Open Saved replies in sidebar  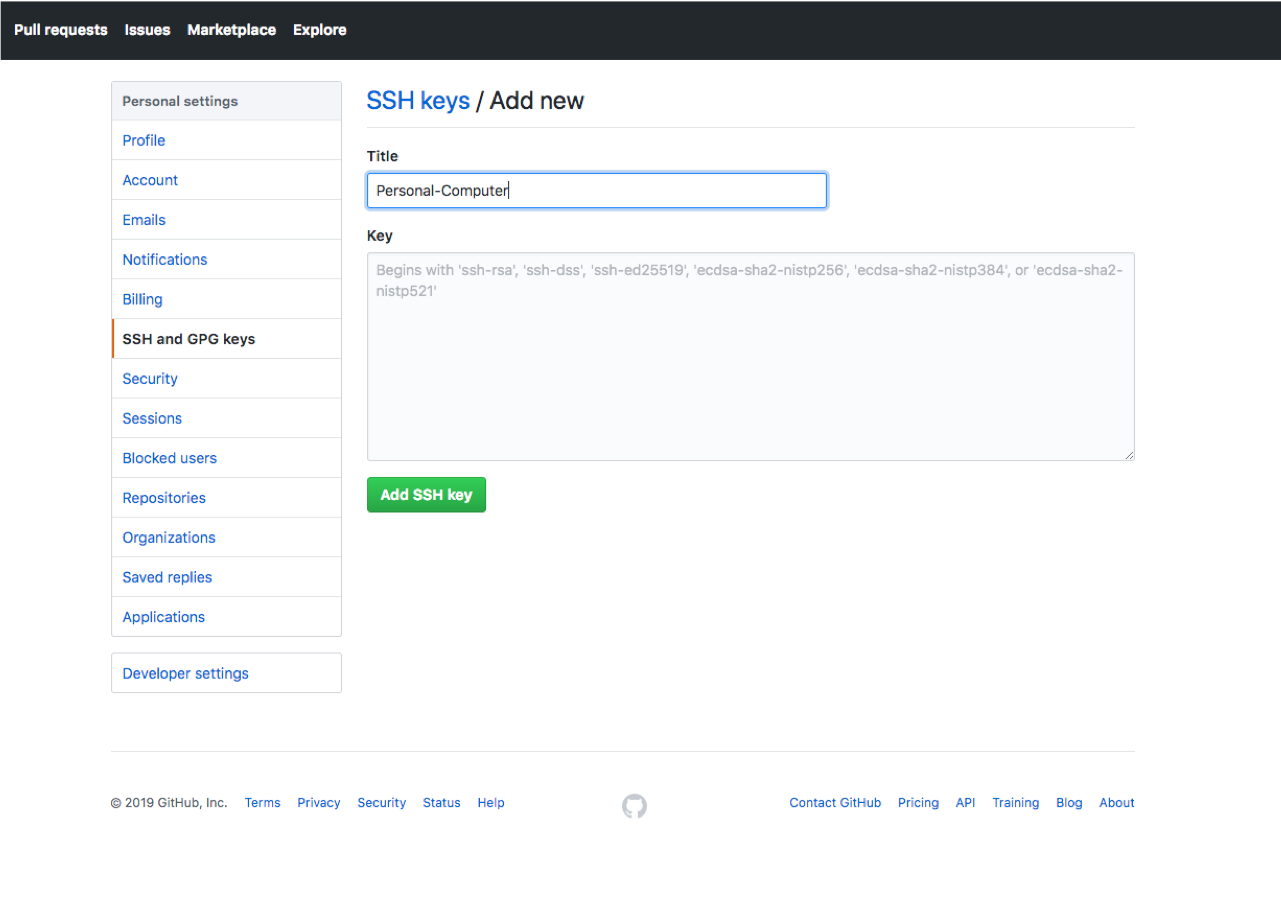coord(226,577)
